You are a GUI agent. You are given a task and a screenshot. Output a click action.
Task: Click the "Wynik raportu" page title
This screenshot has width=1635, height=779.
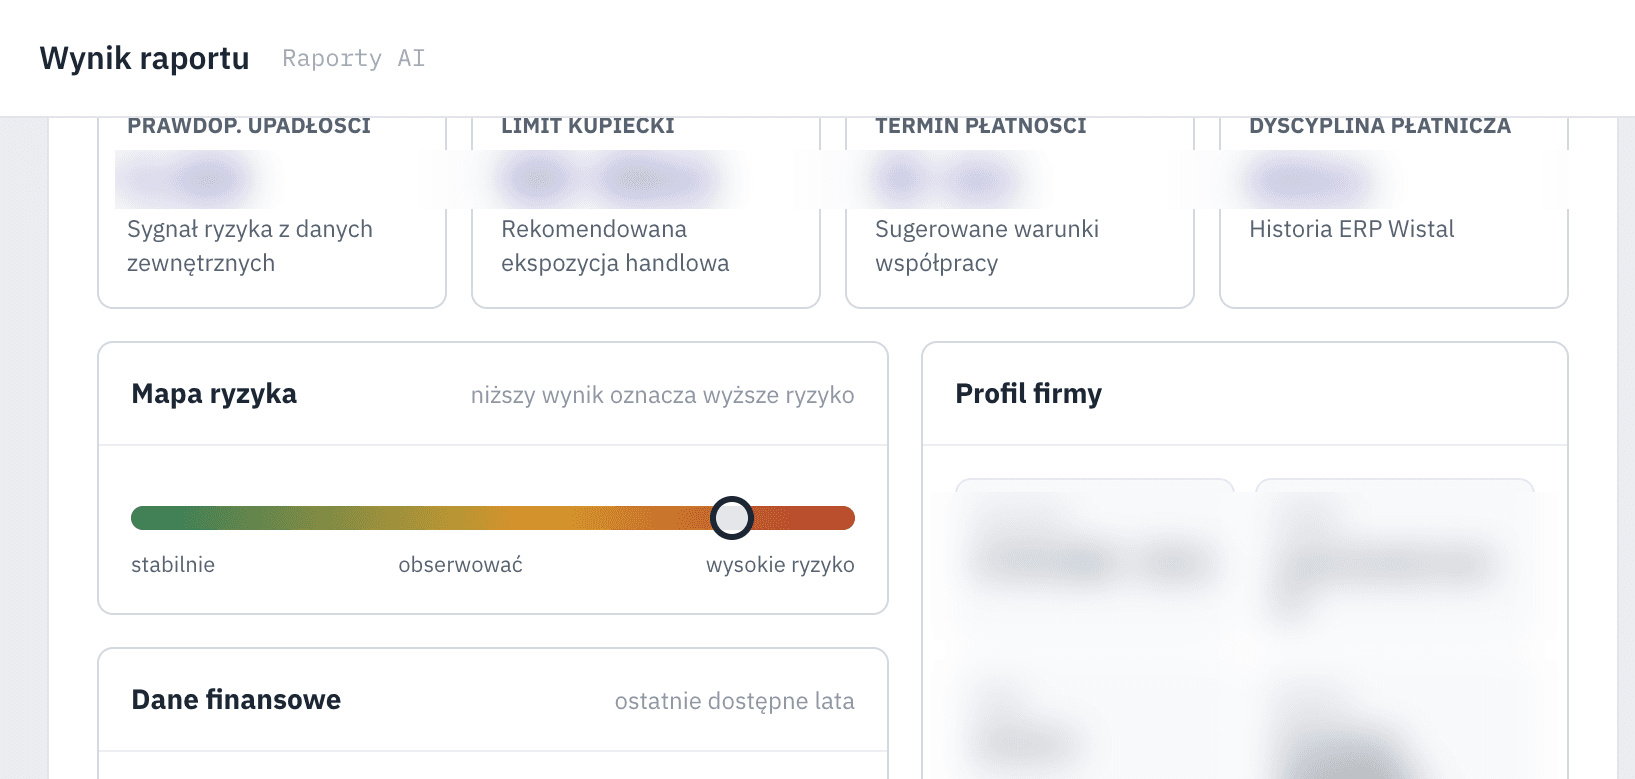coord(144,58)
